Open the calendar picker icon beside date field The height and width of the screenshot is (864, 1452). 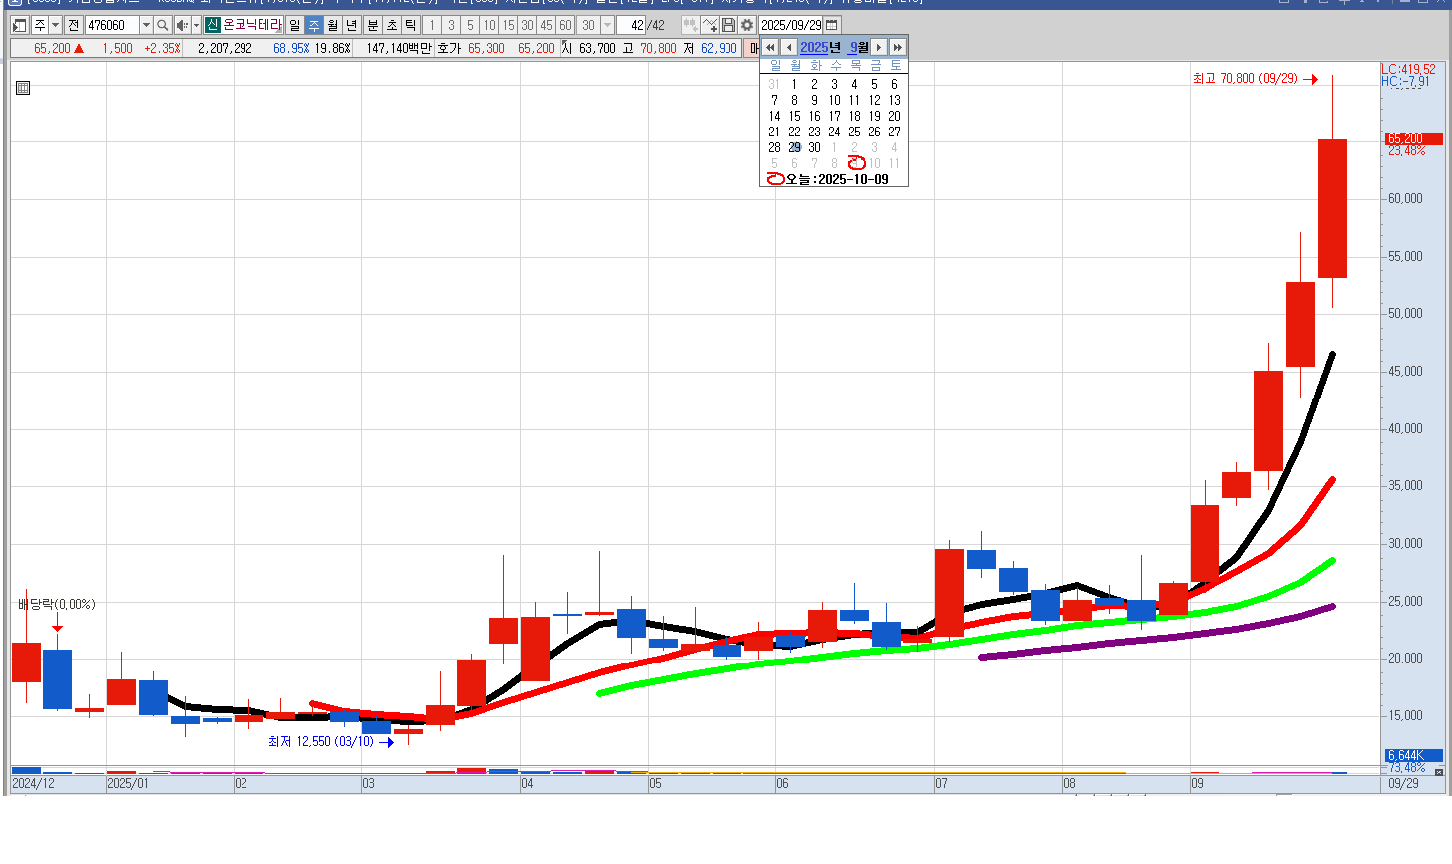(832, 25)
